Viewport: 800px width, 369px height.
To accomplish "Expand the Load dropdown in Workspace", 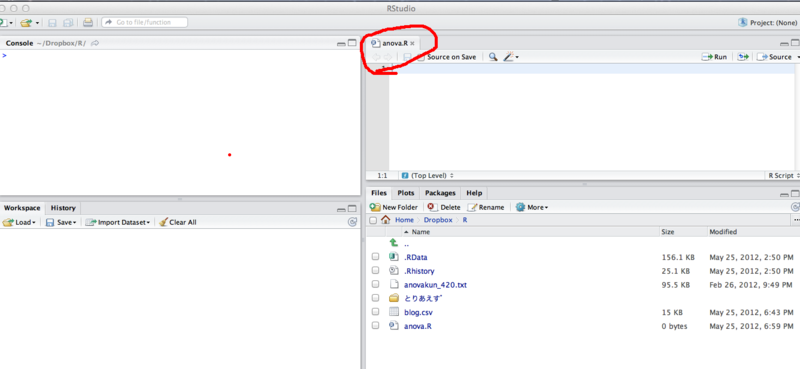I will coord(34,223).
